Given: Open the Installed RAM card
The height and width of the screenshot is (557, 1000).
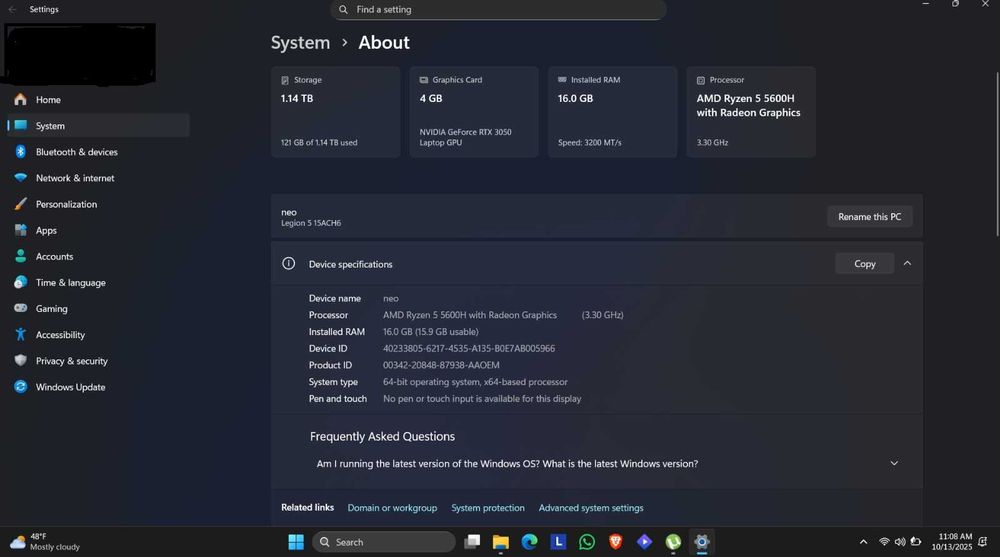Looking at the screenshot, I should click(x=612, y=112).
